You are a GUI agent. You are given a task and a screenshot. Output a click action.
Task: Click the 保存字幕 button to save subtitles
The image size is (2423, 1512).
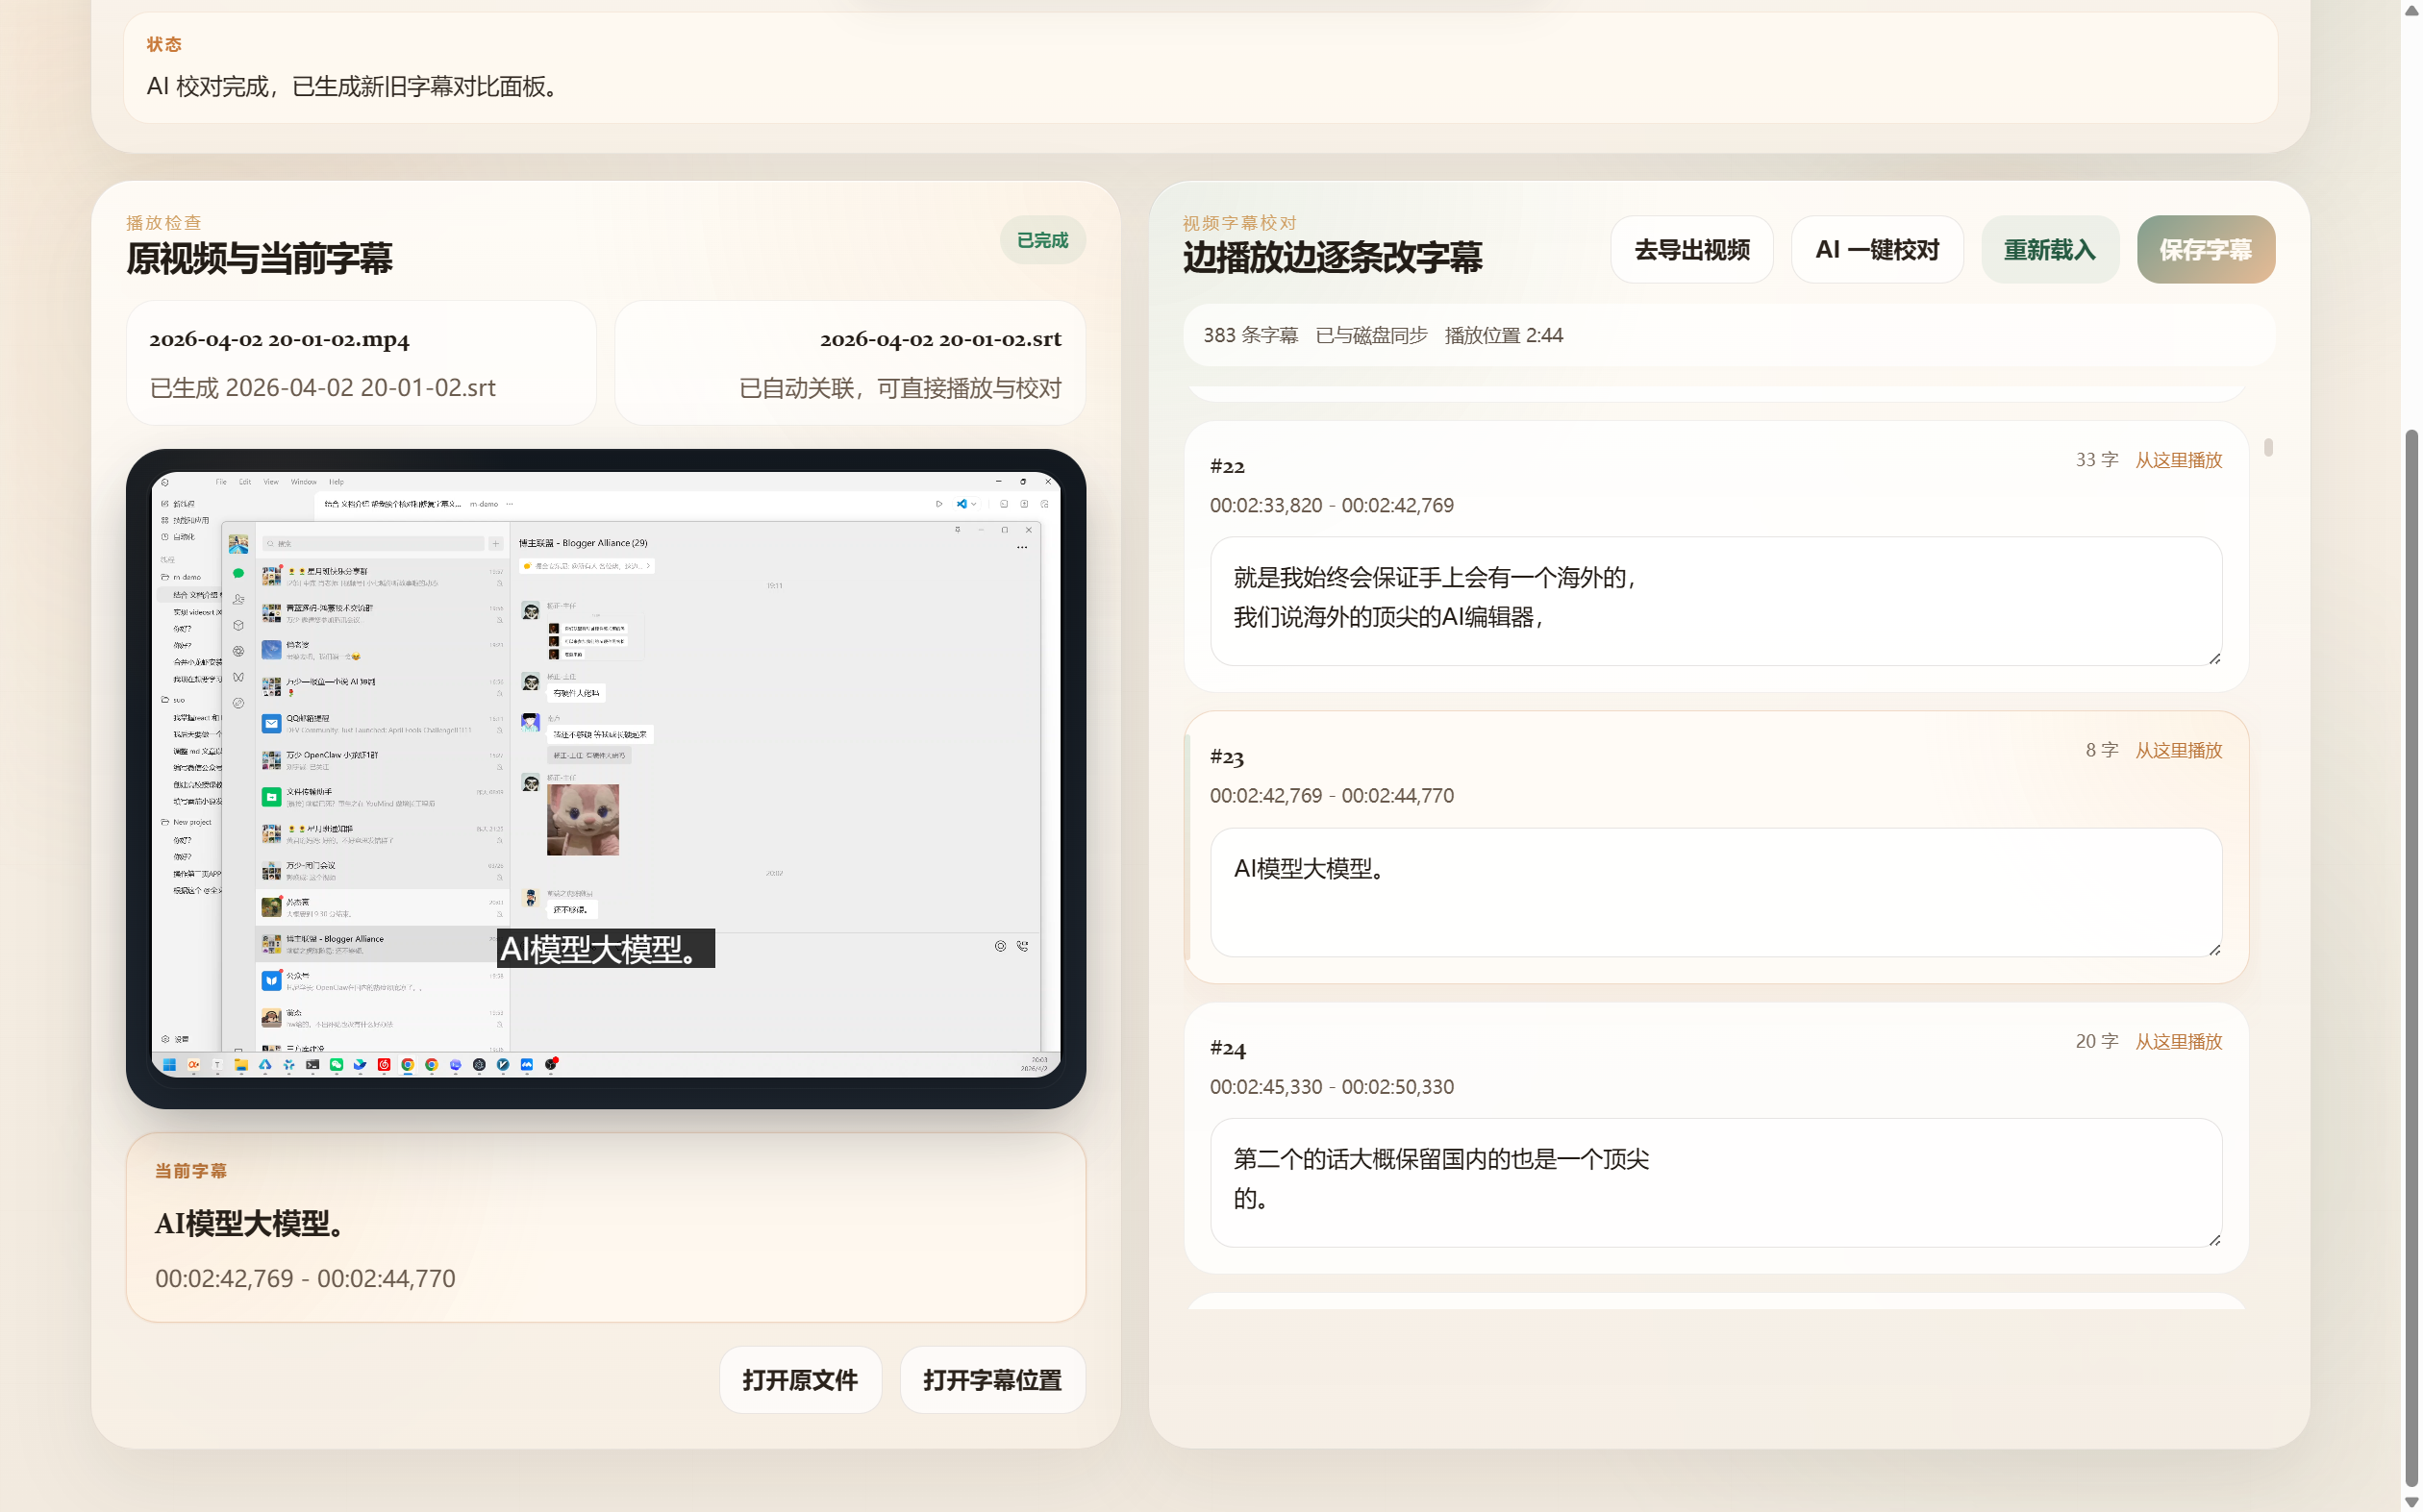coord(2205,249)
